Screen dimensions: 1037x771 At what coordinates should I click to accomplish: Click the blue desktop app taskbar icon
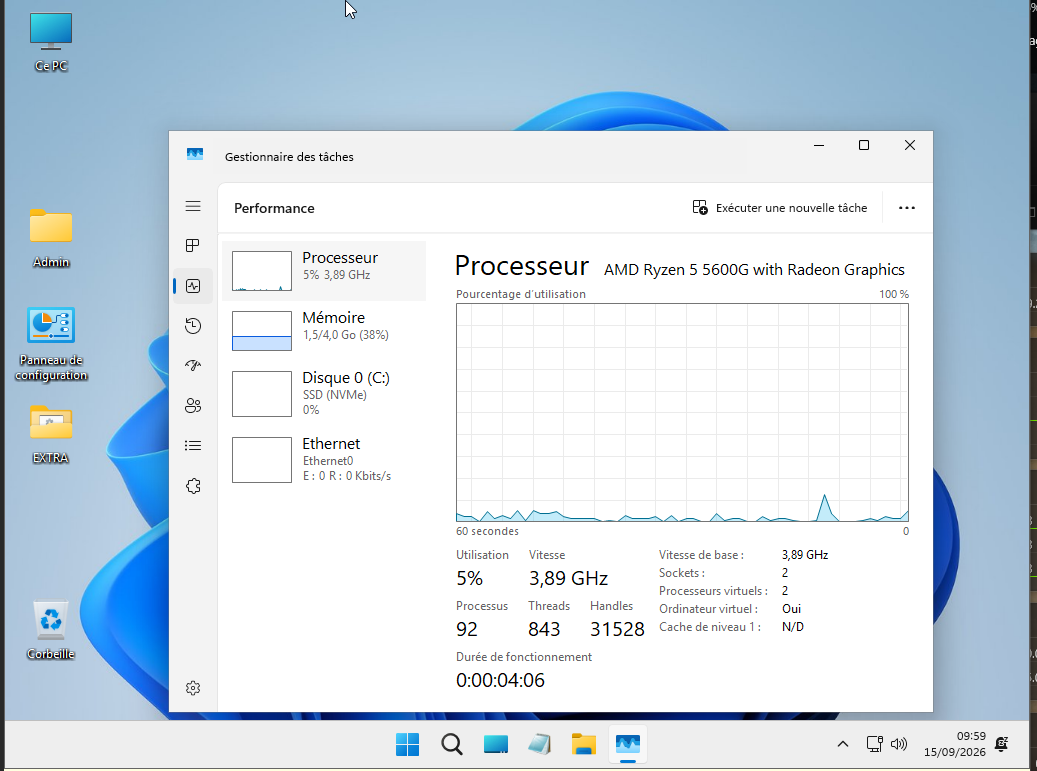(x=496, y=745)
